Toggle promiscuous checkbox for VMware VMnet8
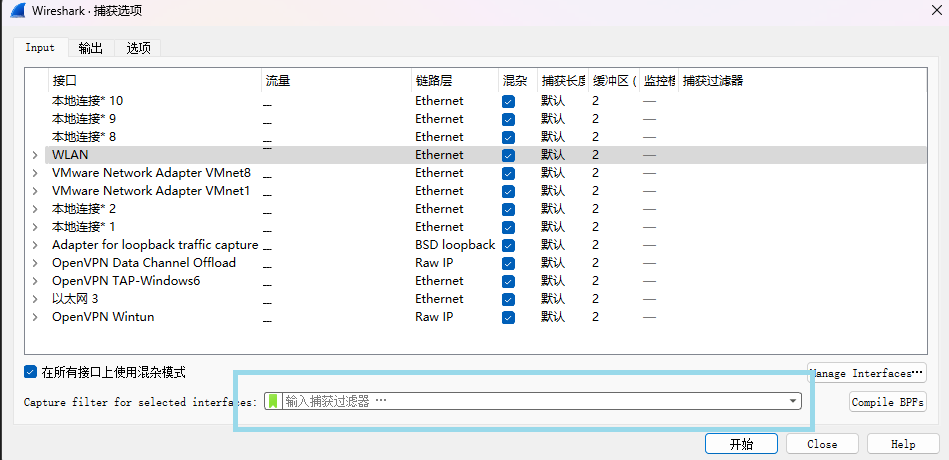This screenshot has width=949, height=460. pyautogui.click(x=508, y=173)
